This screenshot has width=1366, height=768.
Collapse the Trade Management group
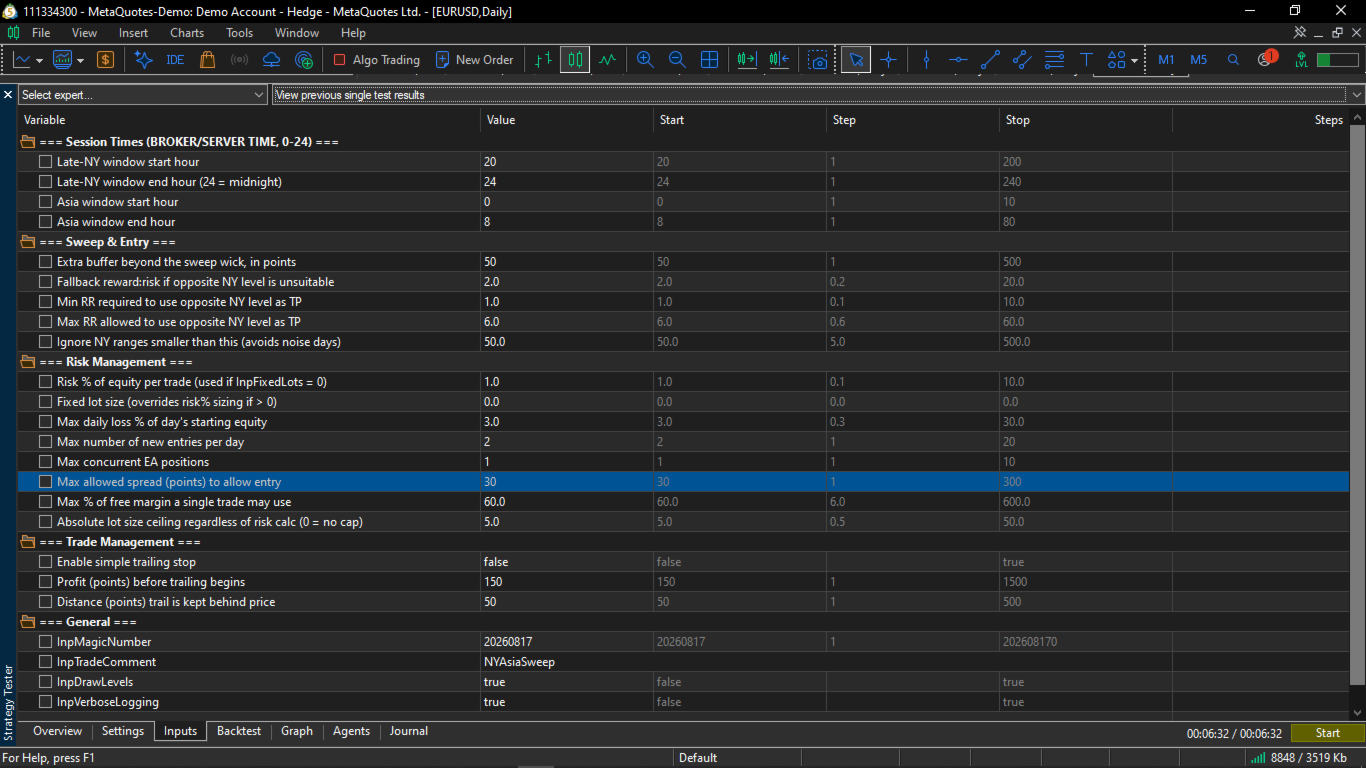(28, 542)
